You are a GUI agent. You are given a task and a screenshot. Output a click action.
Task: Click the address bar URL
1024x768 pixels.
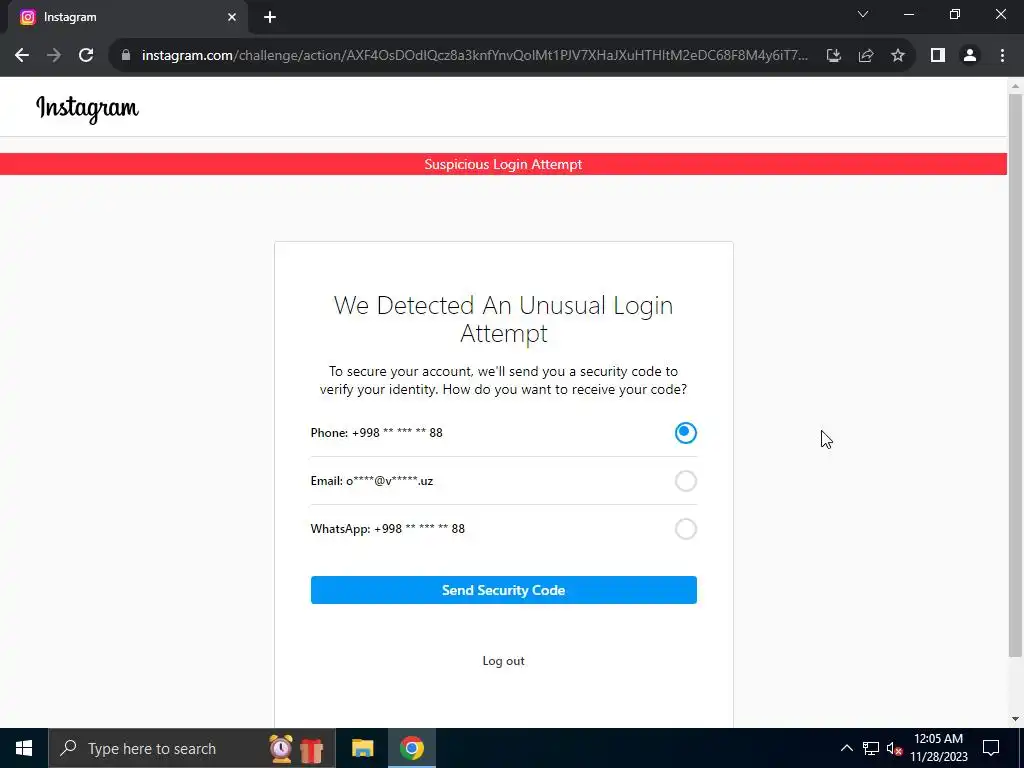(x=475, y=56)
